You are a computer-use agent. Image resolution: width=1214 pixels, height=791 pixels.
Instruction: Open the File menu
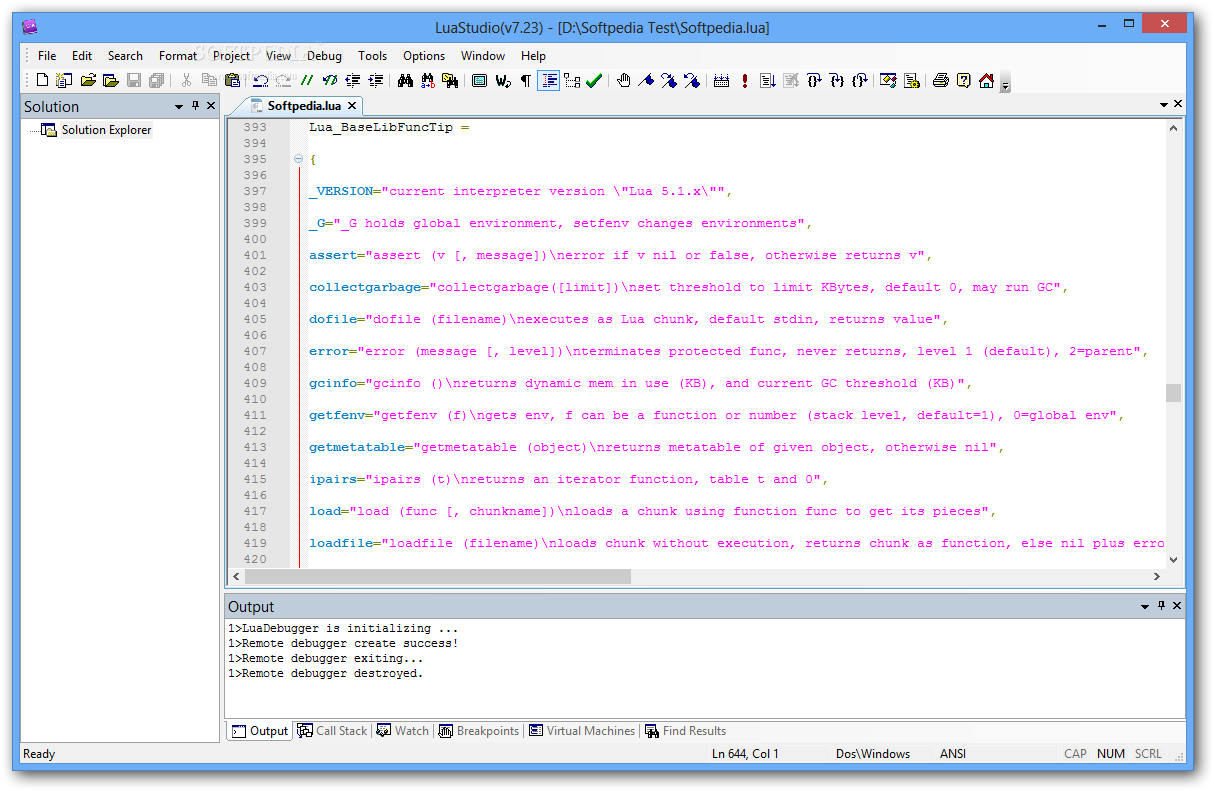(47, 56)
